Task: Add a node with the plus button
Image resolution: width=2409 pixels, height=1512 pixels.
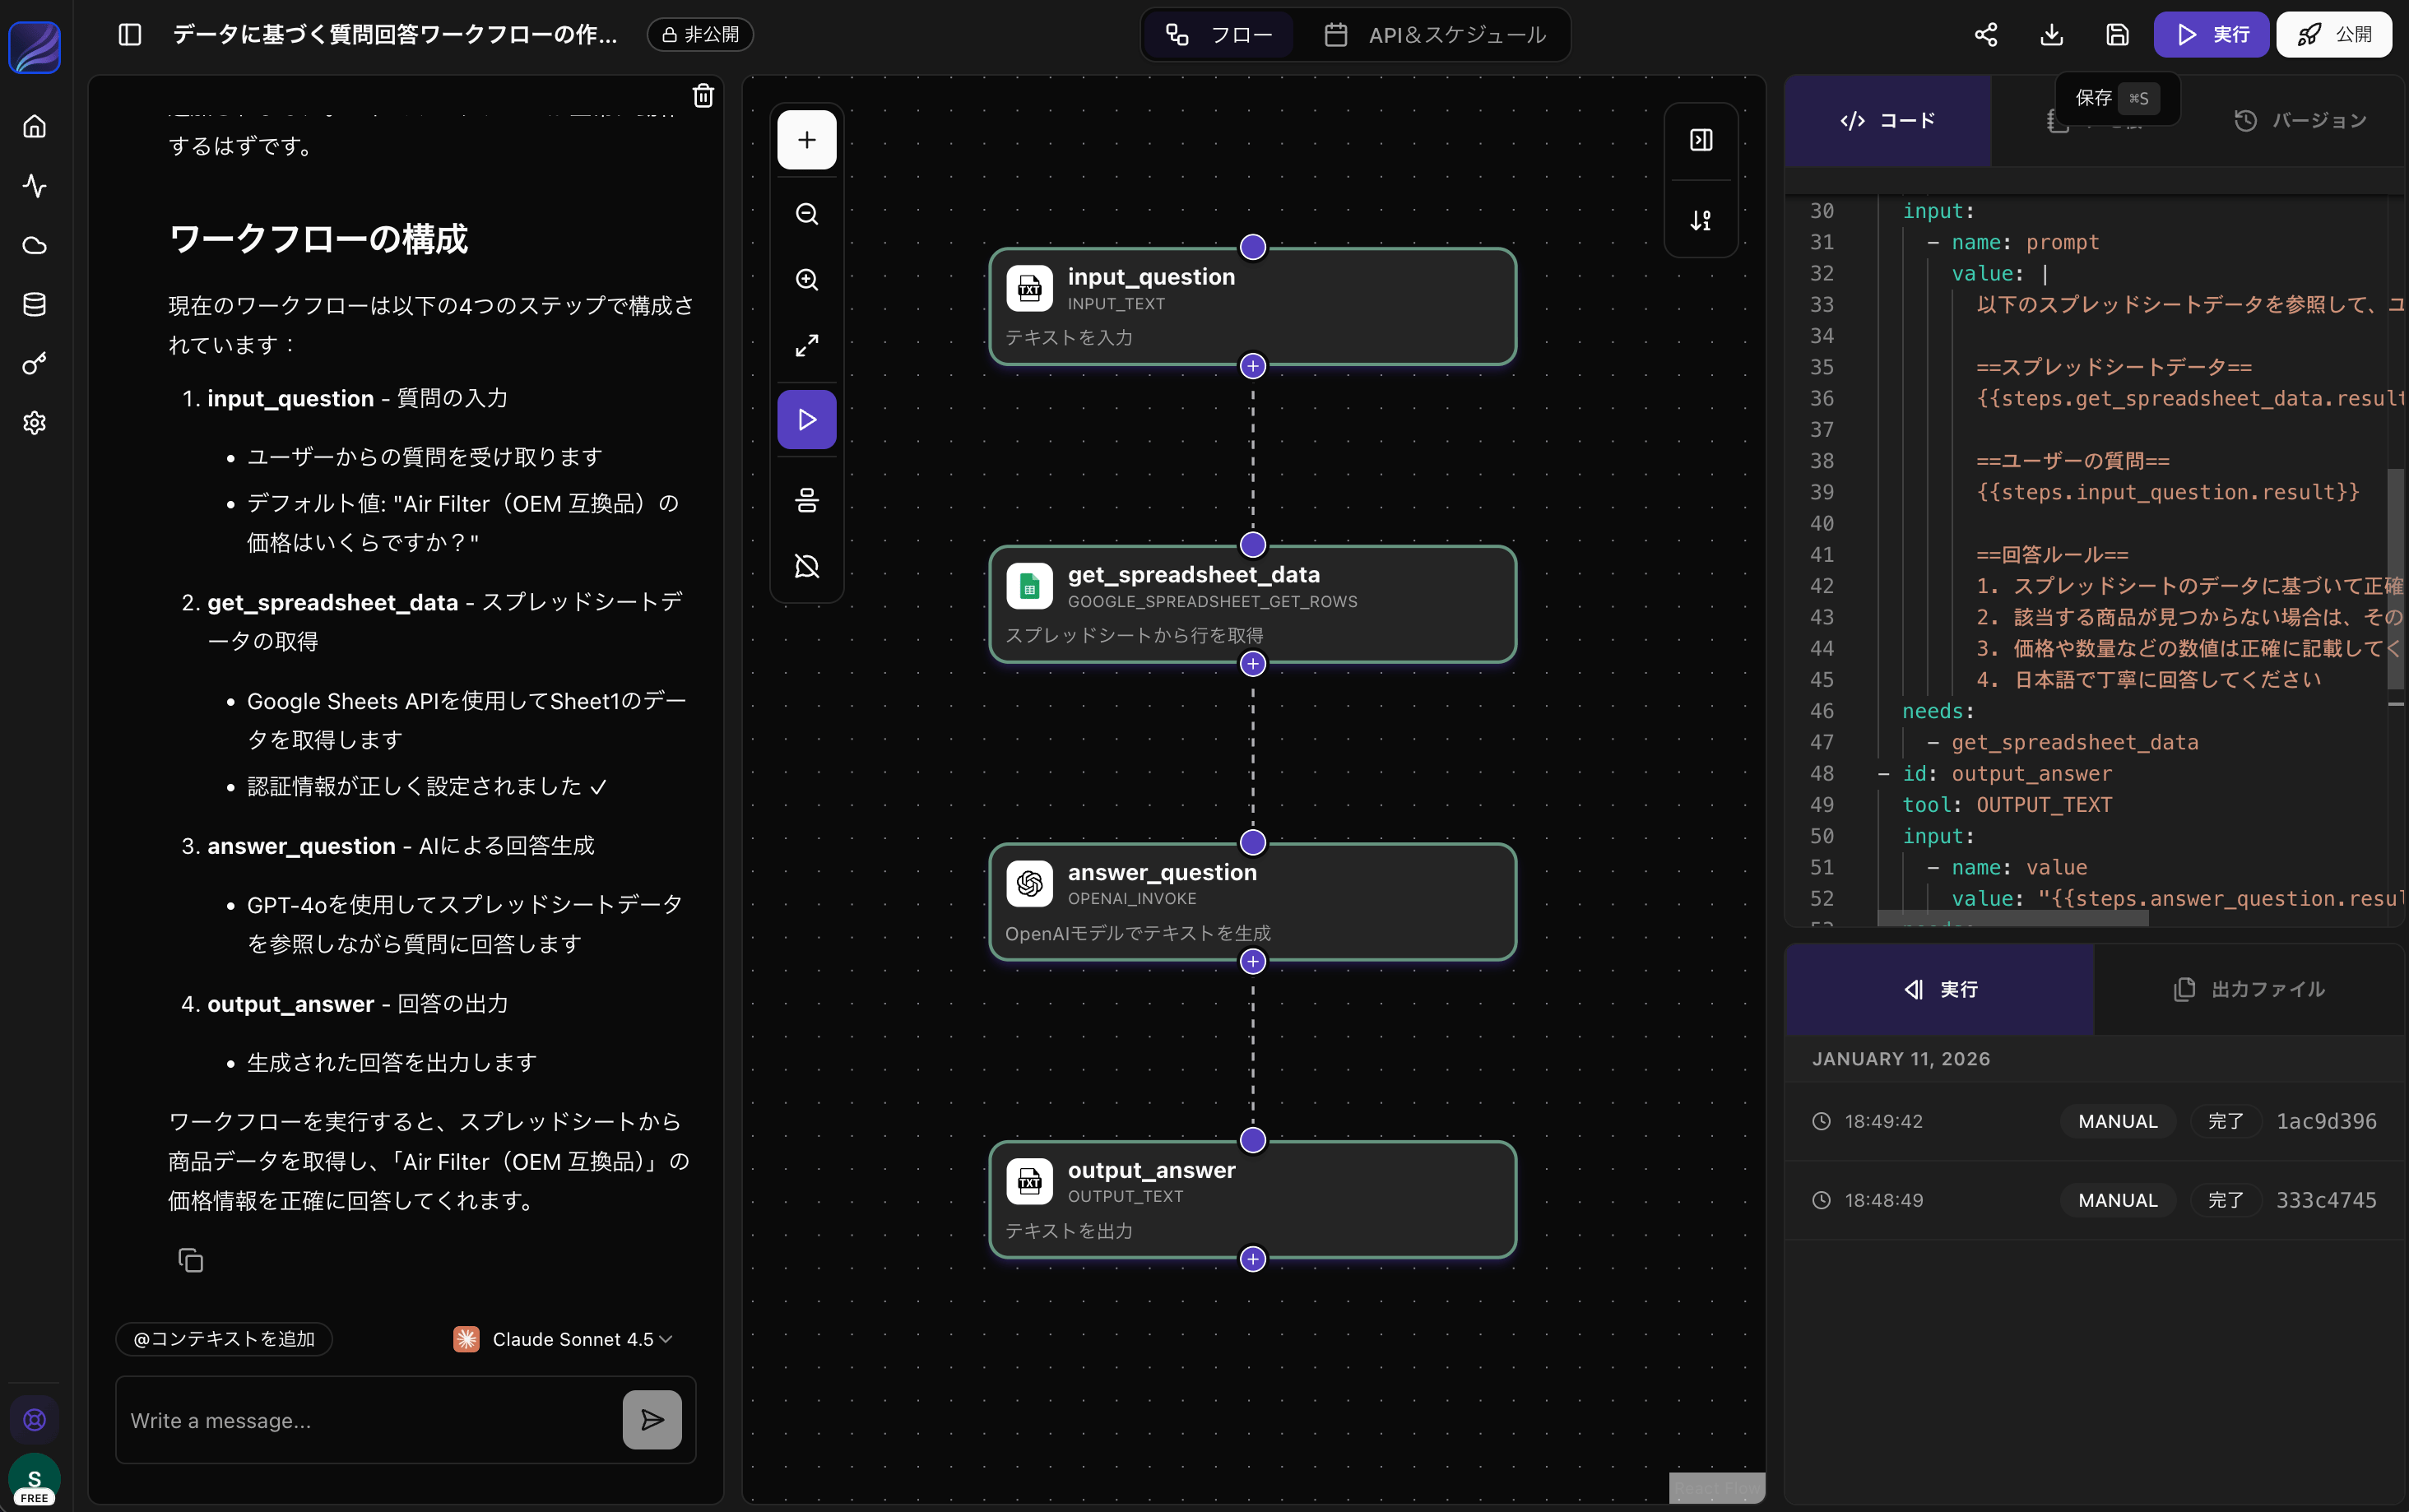Action: pos(807,140)
